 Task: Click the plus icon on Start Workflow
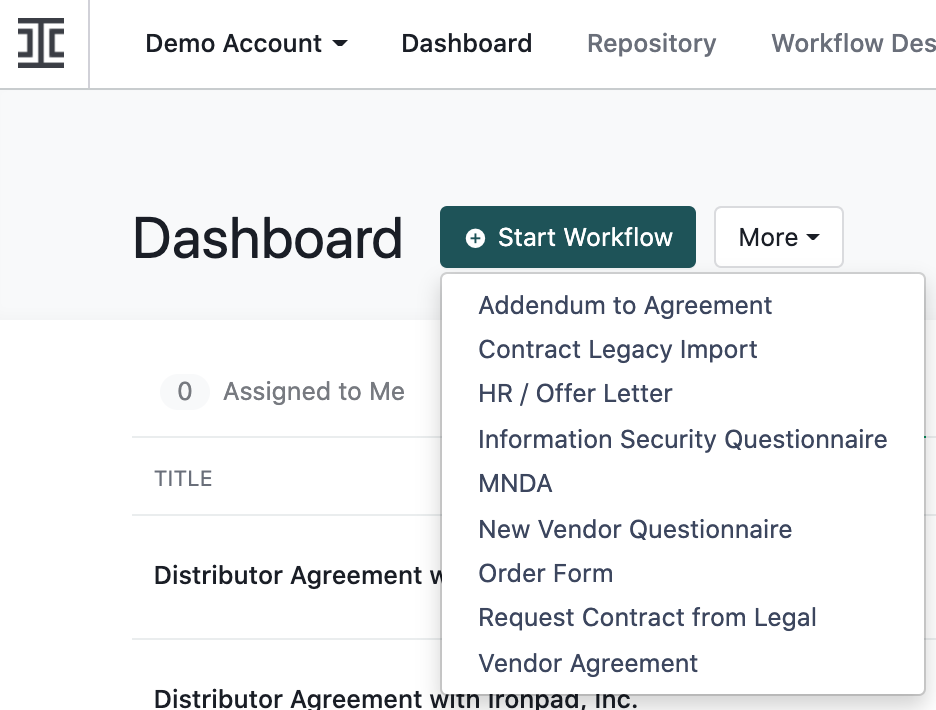[x=475, y=238]
